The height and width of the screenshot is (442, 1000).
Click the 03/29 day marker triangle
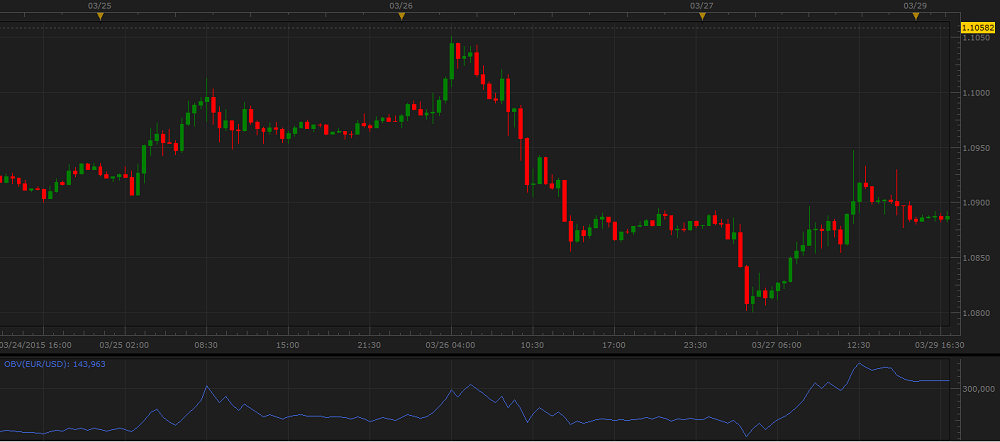[915, 17]
